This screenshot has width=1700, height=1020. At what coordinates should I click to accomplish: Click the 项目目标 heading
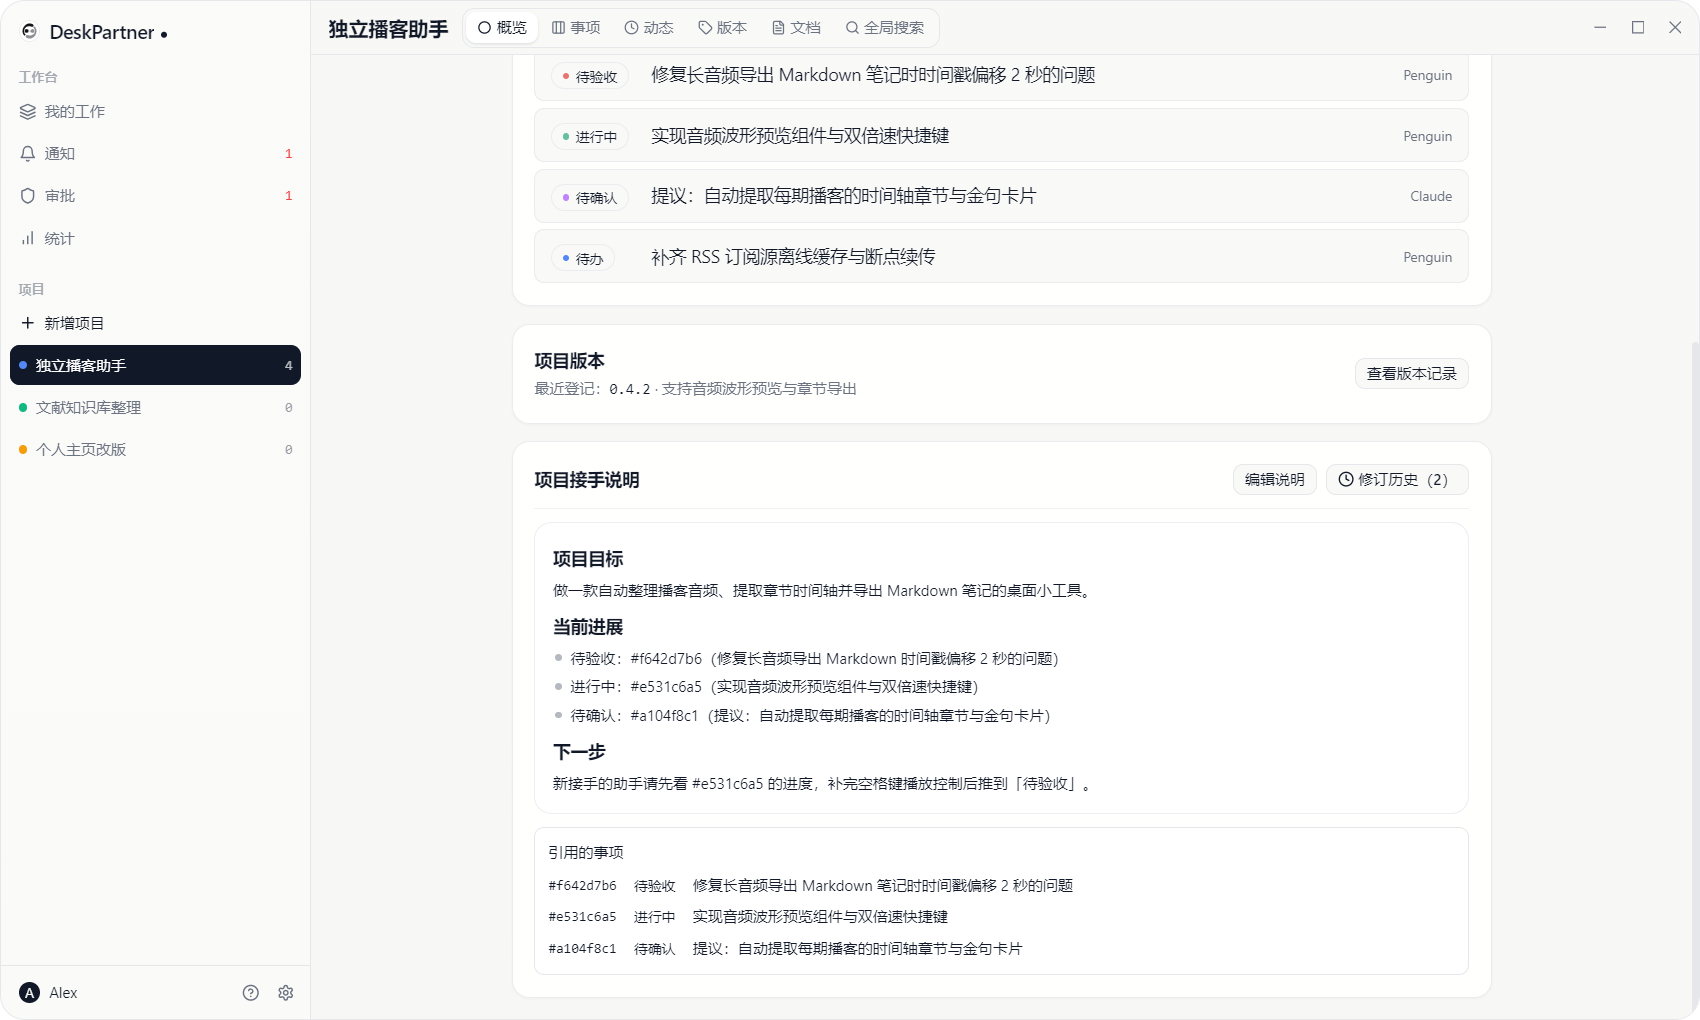coord(588,559)
